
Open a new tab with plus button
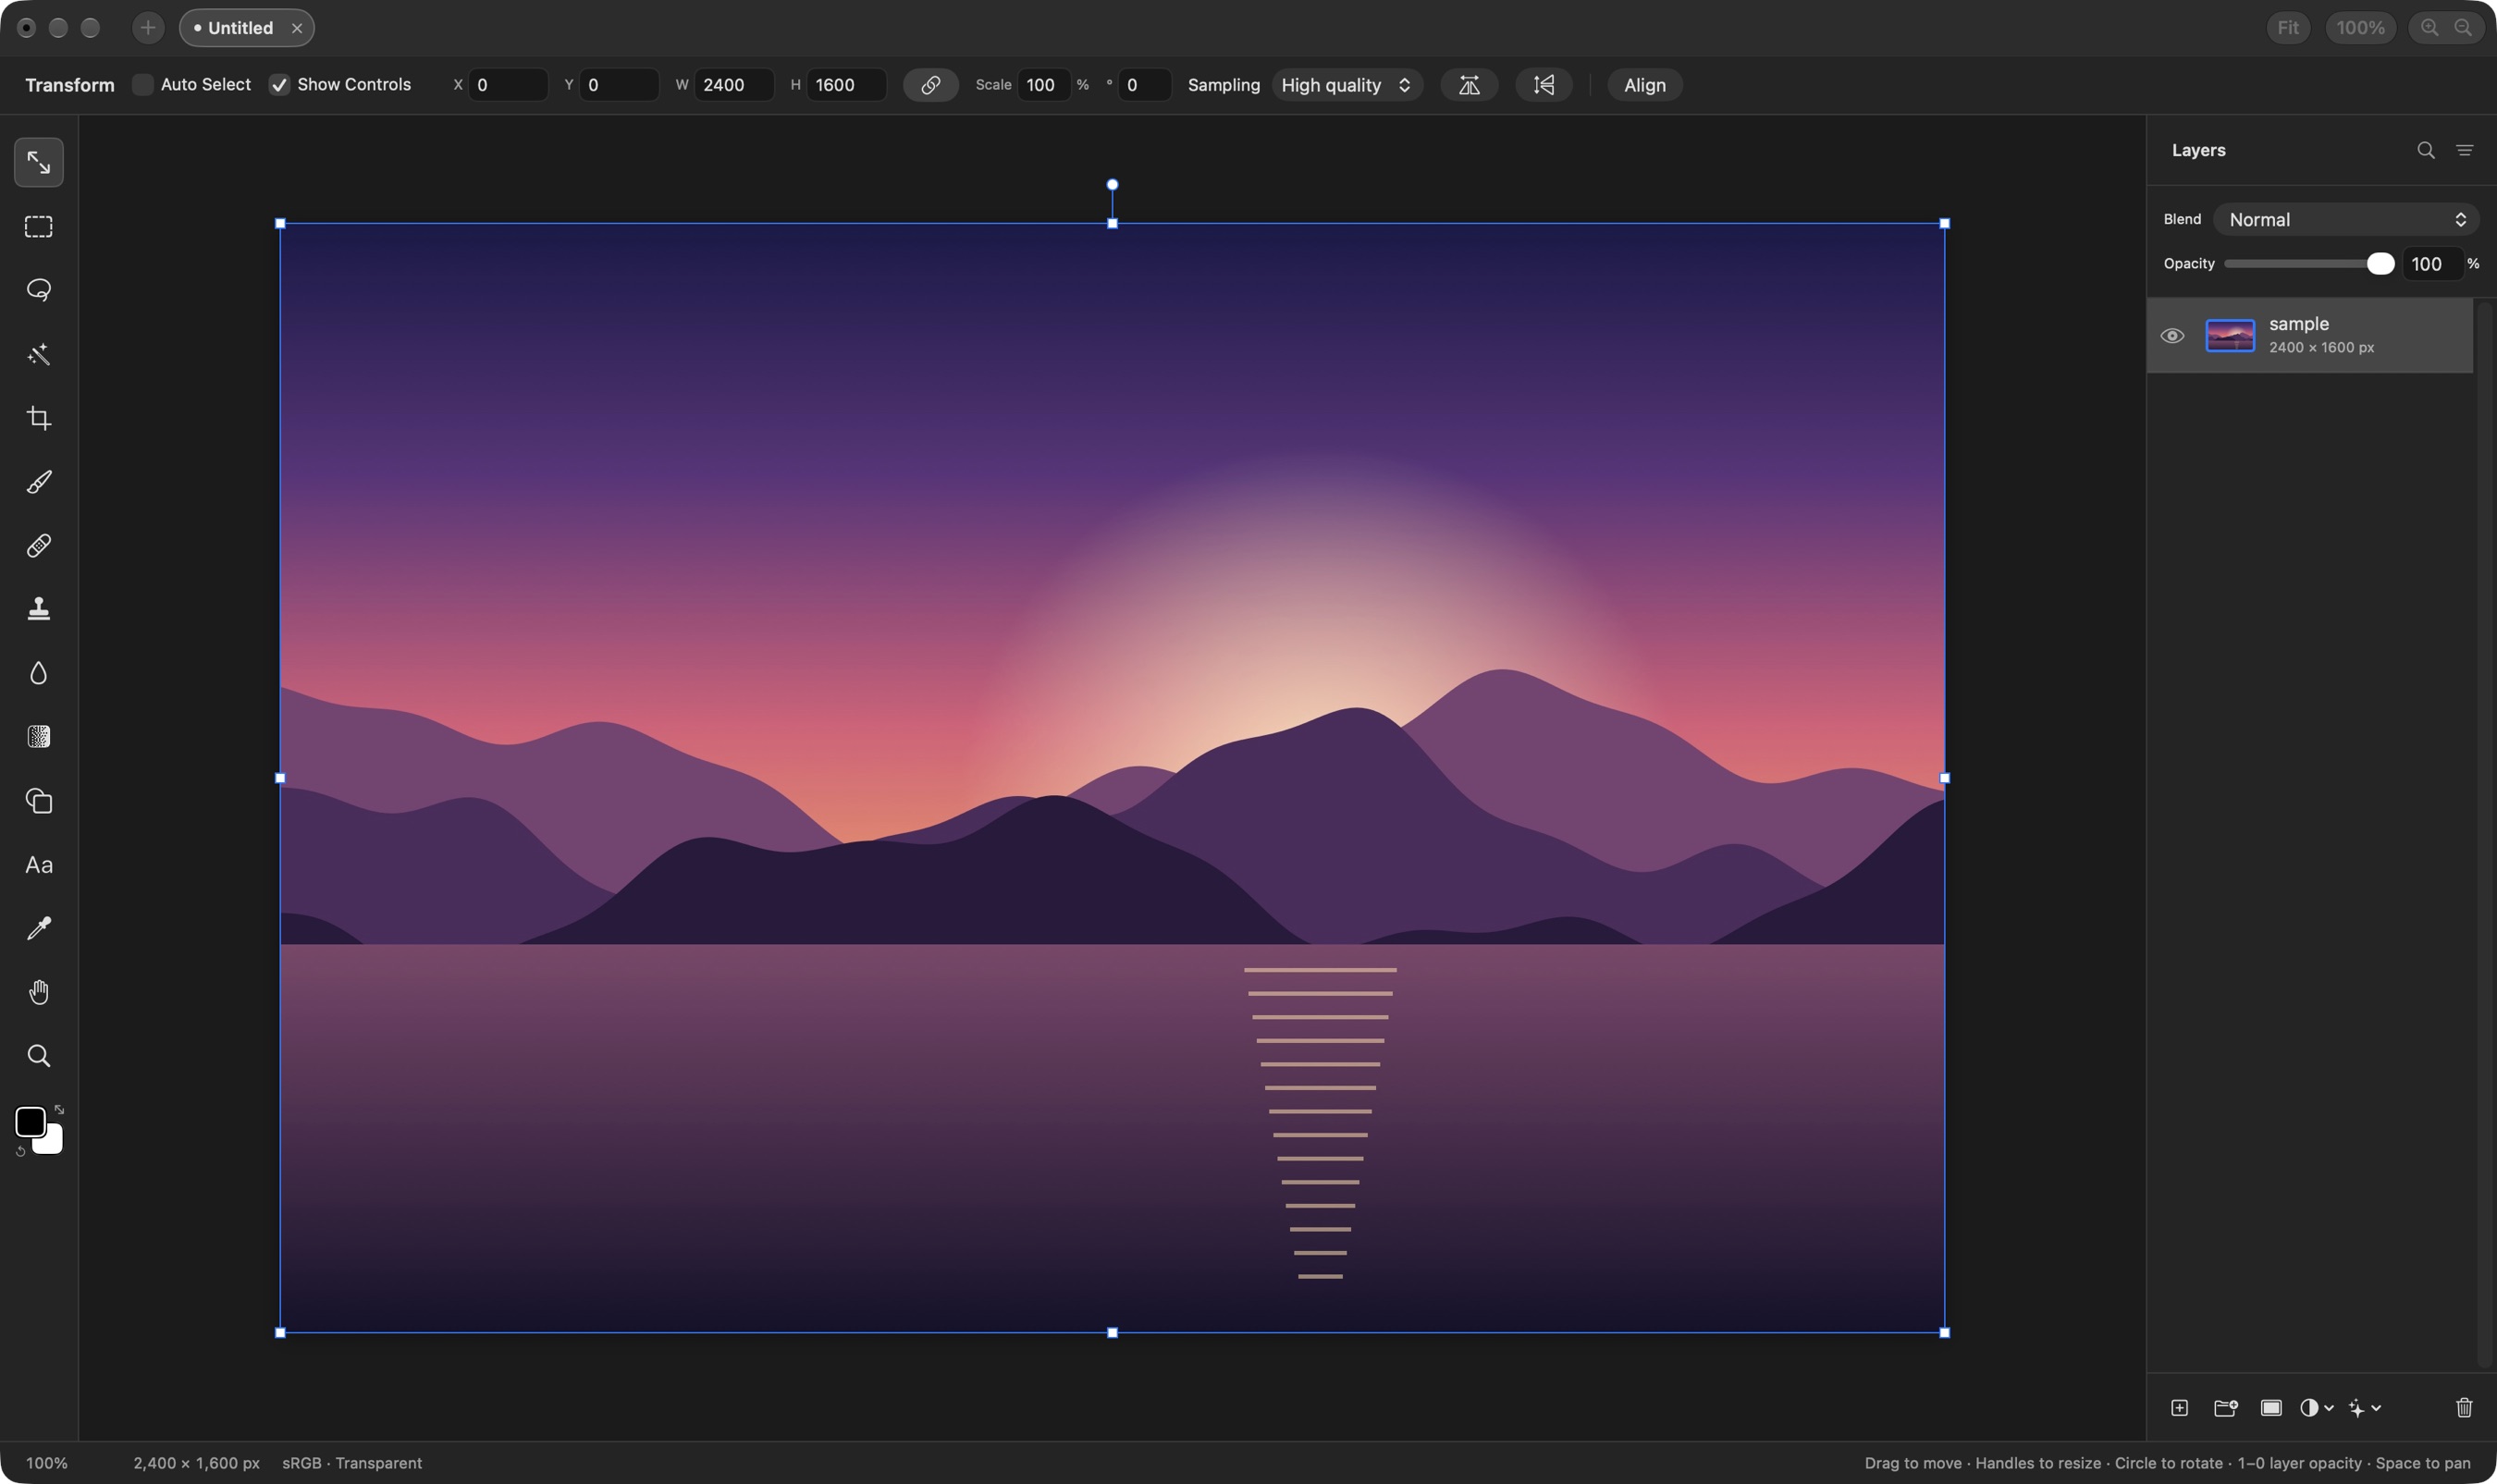[x=148, y=28]
